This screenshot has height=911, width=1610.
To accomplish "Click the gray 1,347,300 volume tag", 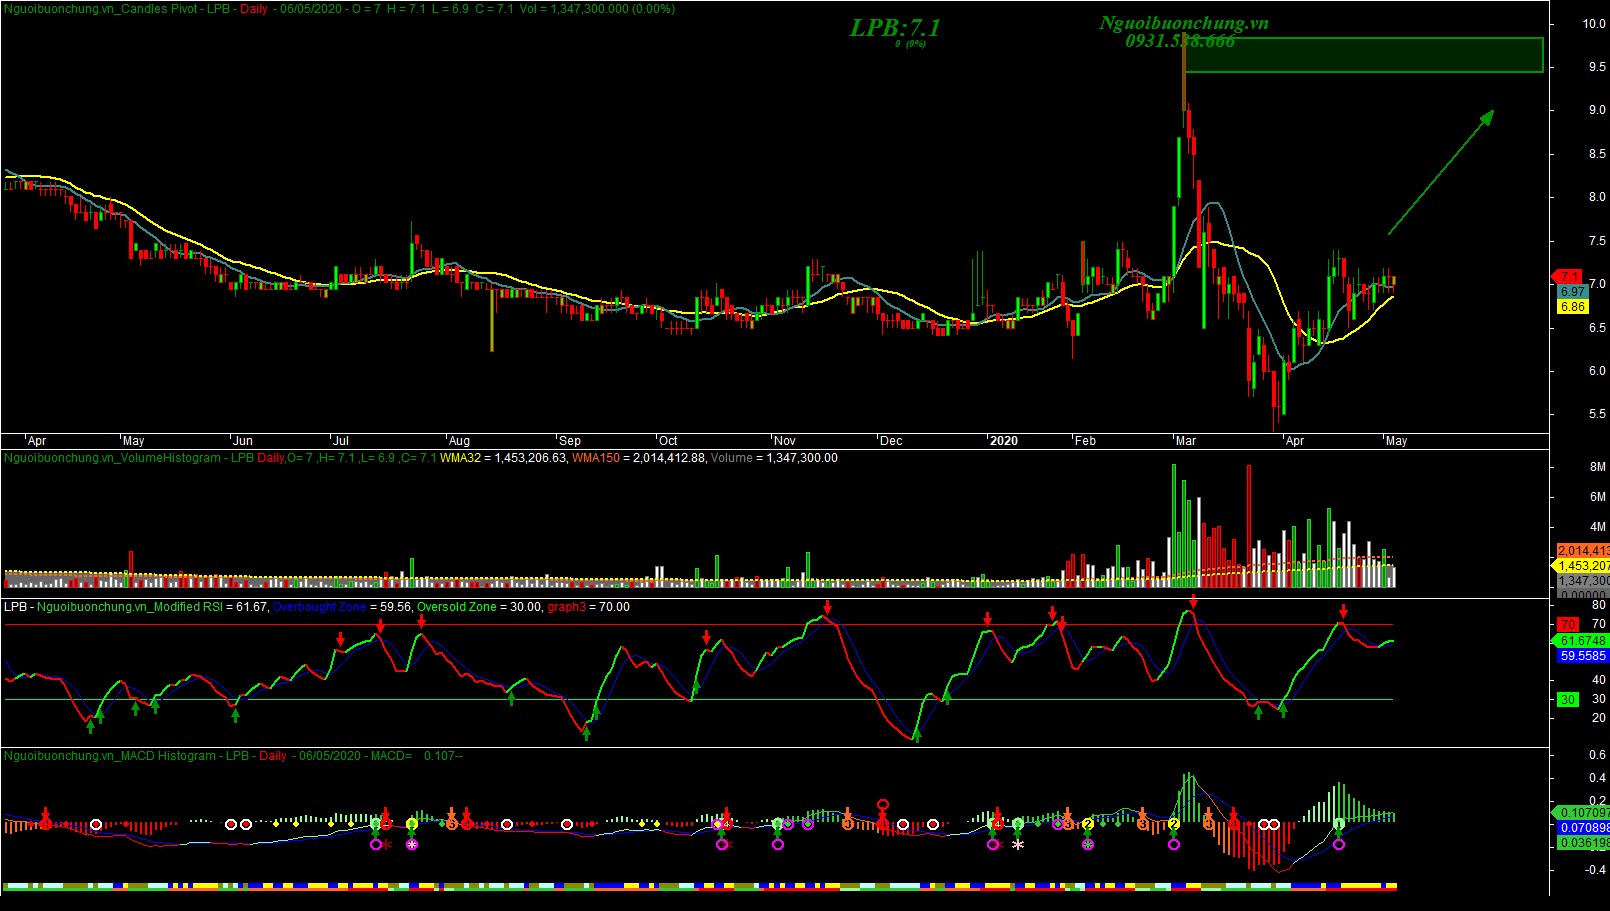I will 1583,581.
